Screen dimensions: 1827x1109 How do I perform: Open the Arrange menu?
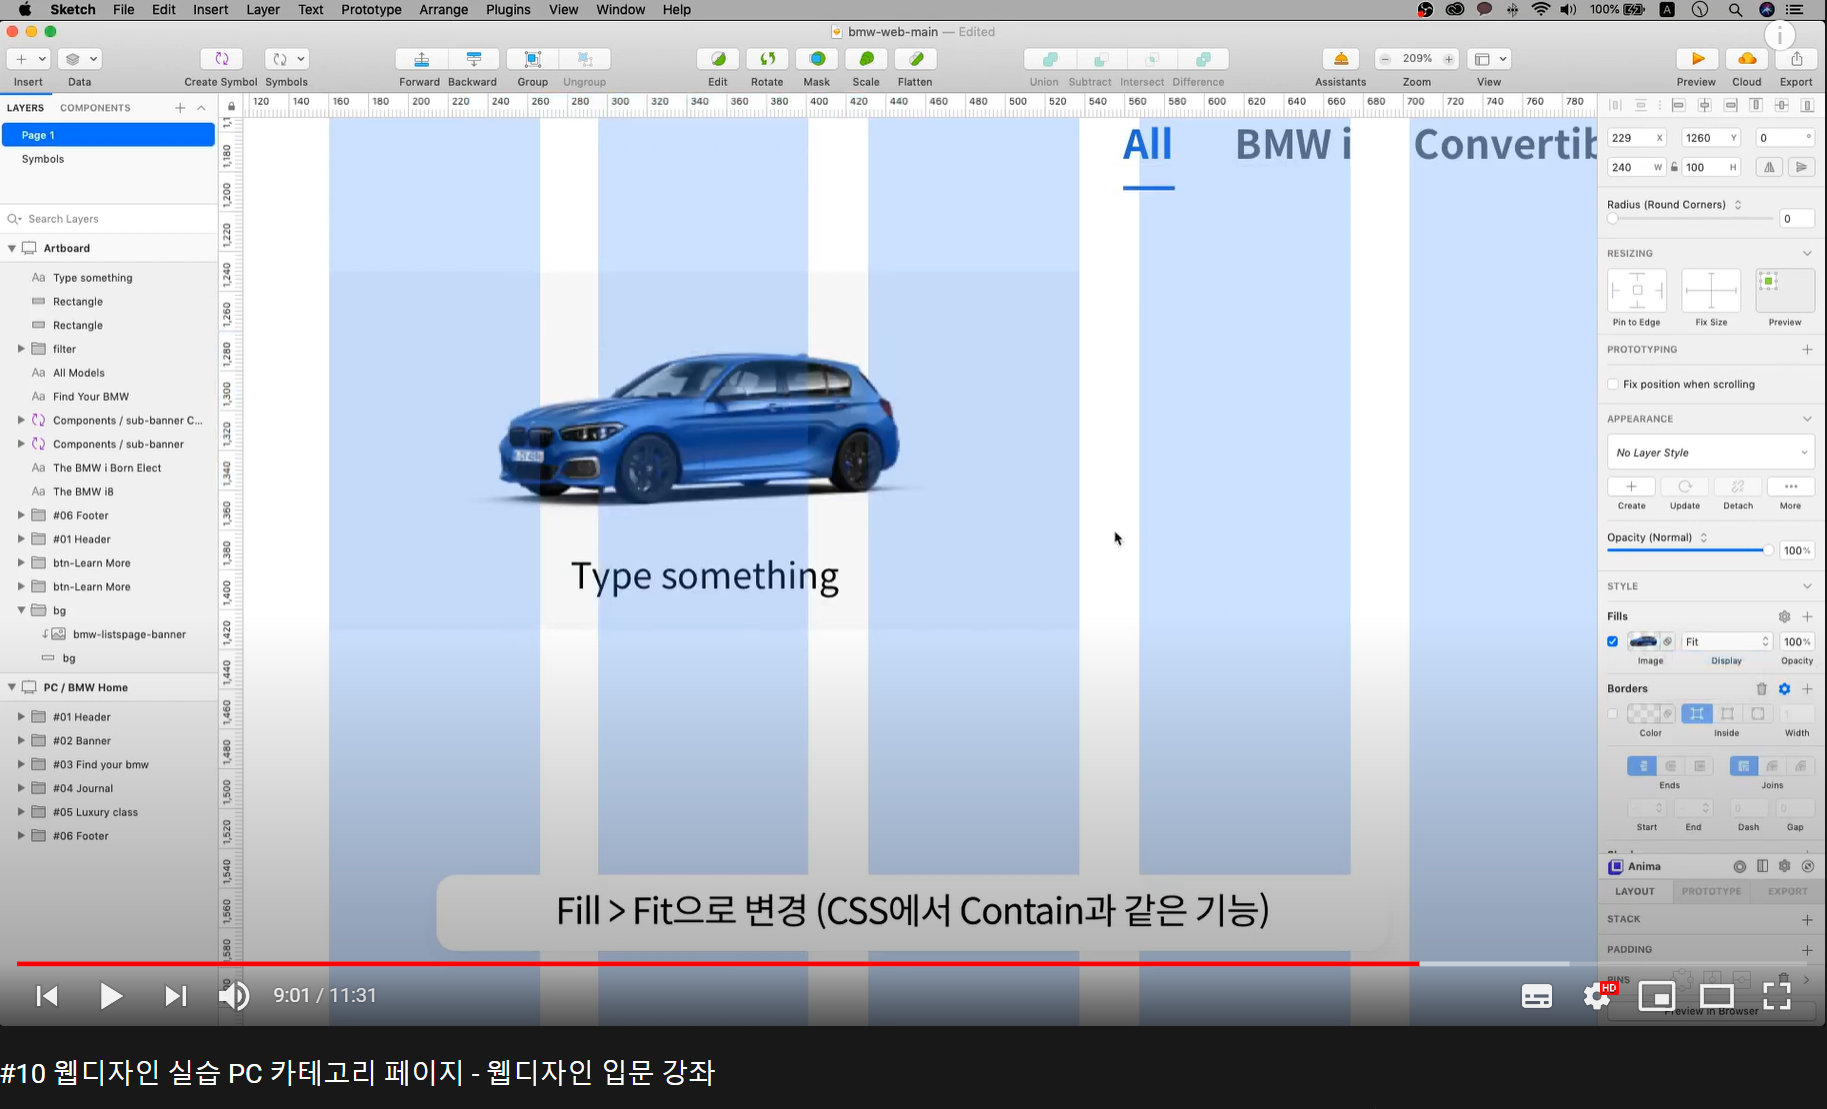click(x=444, y=9)
